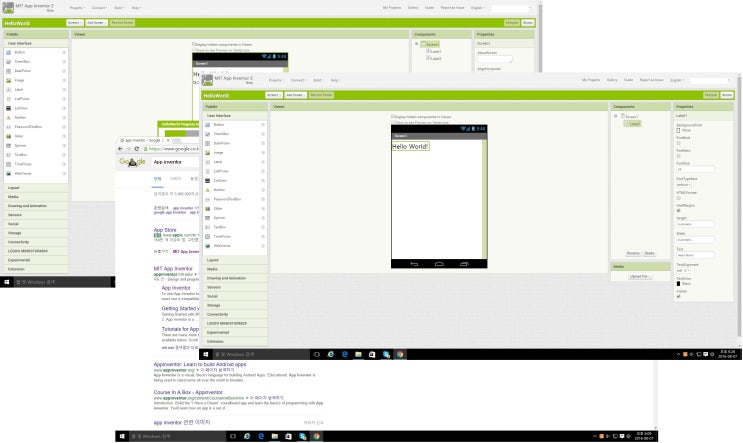The height and width of the screenshot is (443, 743).
Task: Expand Layout category in front window palette
Action: (x=235, y=260)
